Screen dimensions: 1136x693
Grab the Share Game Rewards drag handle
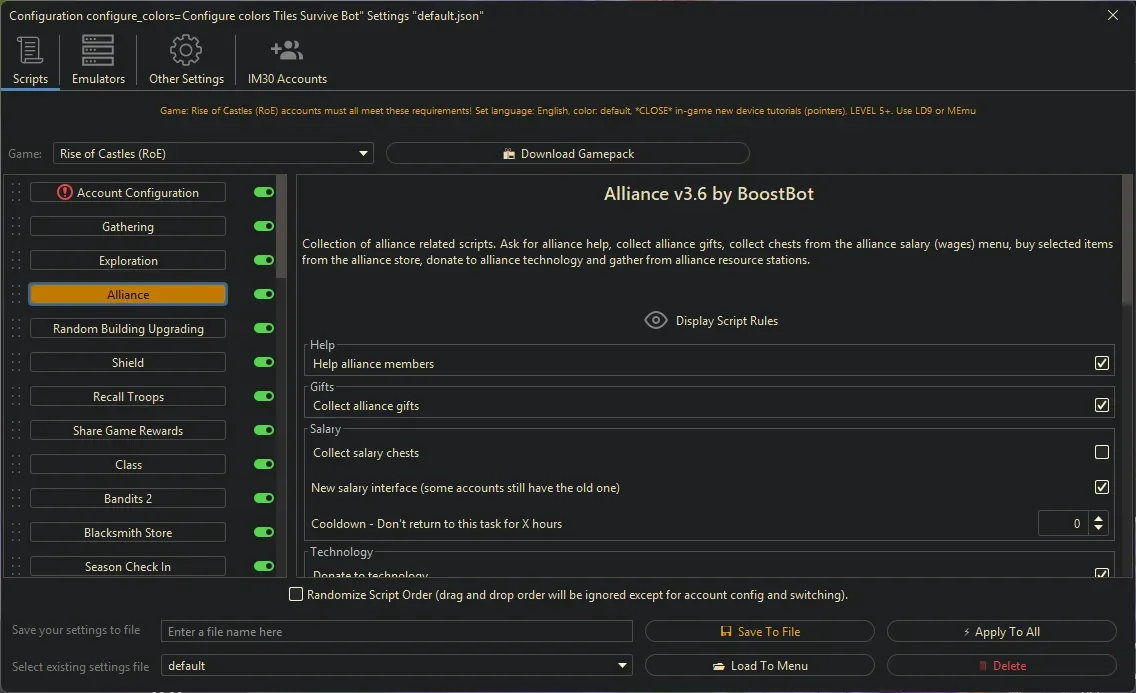pyautogui.click(x=16, y=431)
